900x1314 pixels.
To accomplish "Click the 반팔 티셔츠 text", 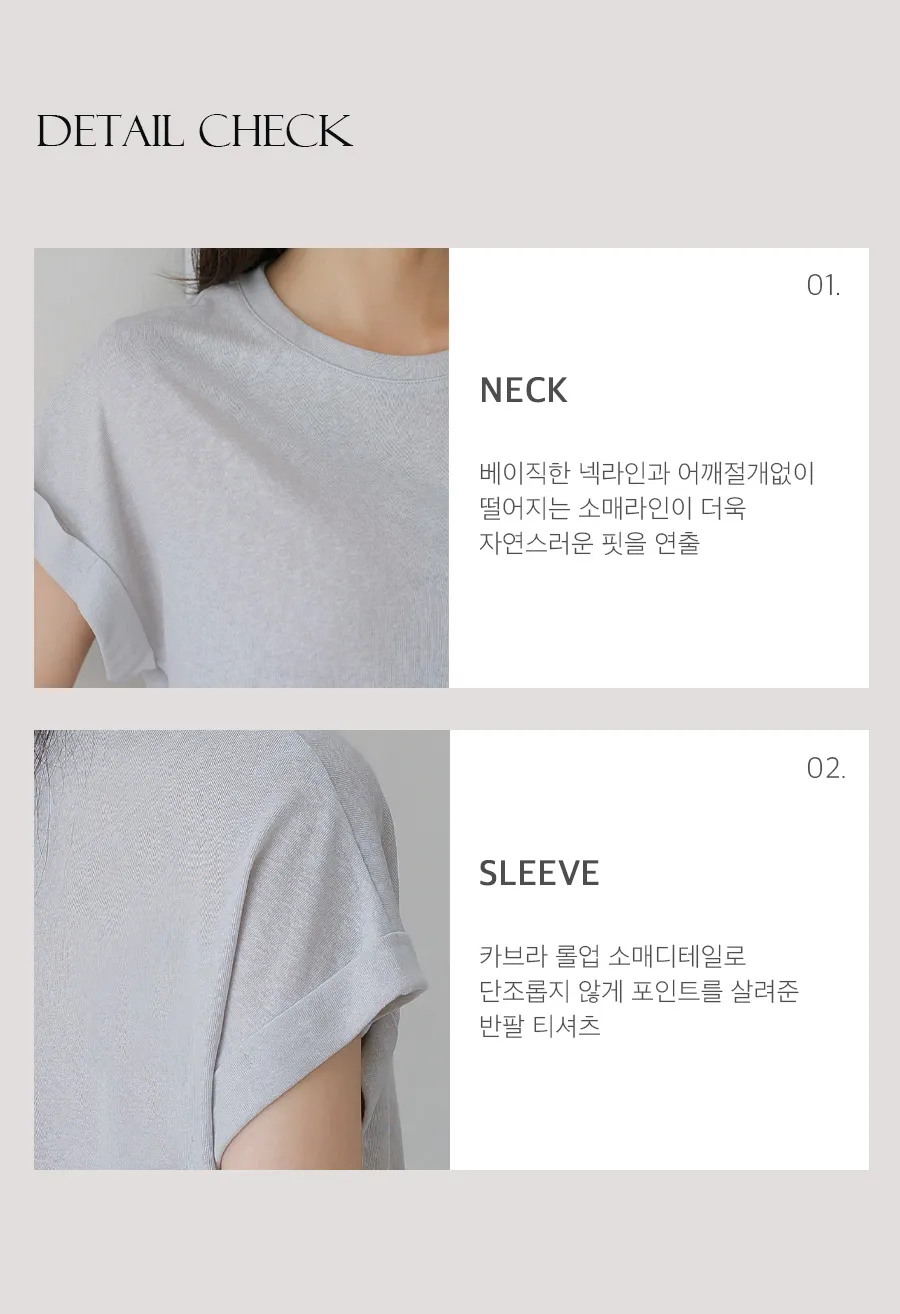I will pyautogui.click(x=540, y=1027).
